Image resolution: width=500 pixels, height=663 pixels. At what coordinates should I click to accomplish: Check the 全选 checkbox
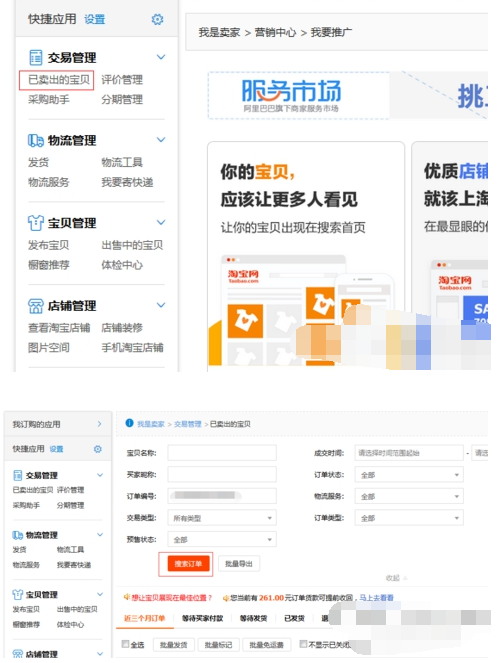pos(126,644)
